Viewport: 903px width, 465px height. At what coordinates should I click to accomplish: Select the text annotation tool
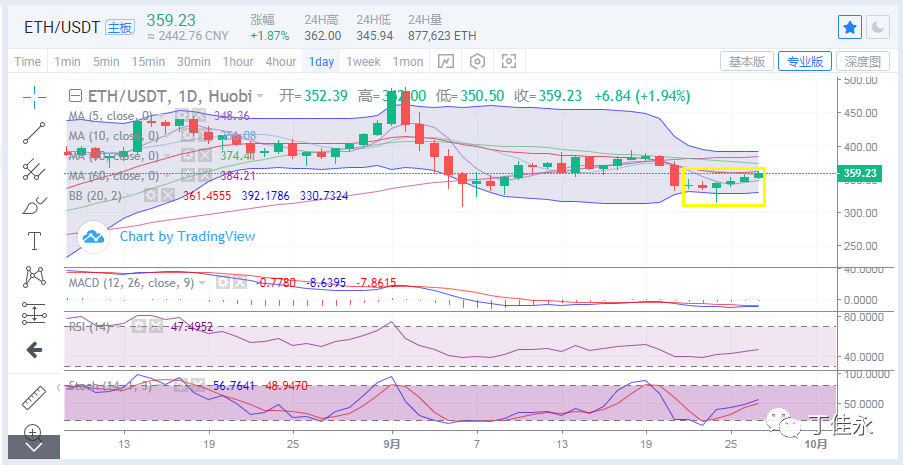pyautogui.click(x=35, y=241)
